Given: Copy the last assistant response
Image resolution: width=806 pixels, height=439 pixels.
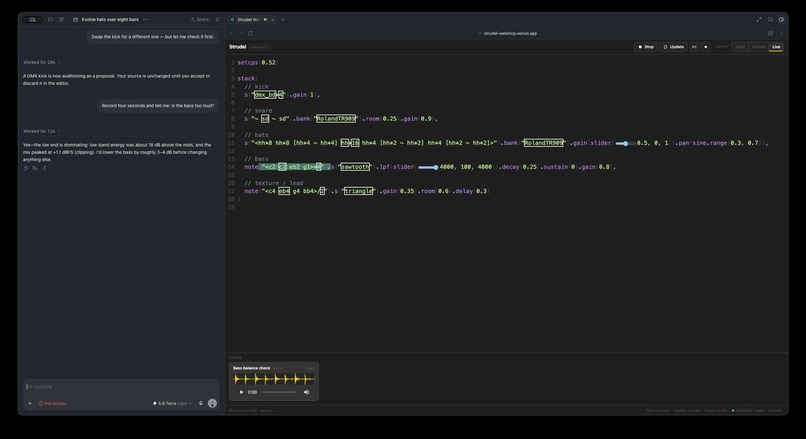Looking at the screenshot, I should tap(26, 168).
